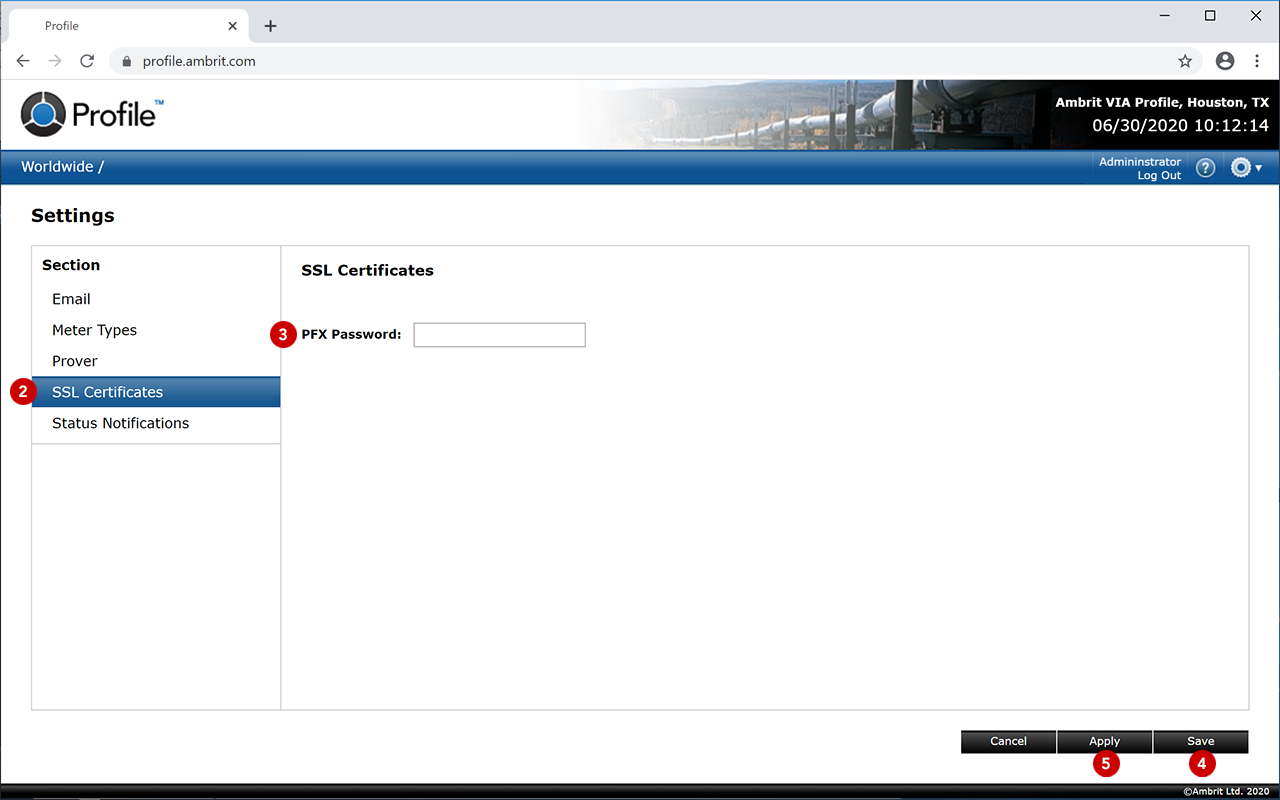
Task: Click the Admininstrator username text
Action: (x=1140, y=162)
